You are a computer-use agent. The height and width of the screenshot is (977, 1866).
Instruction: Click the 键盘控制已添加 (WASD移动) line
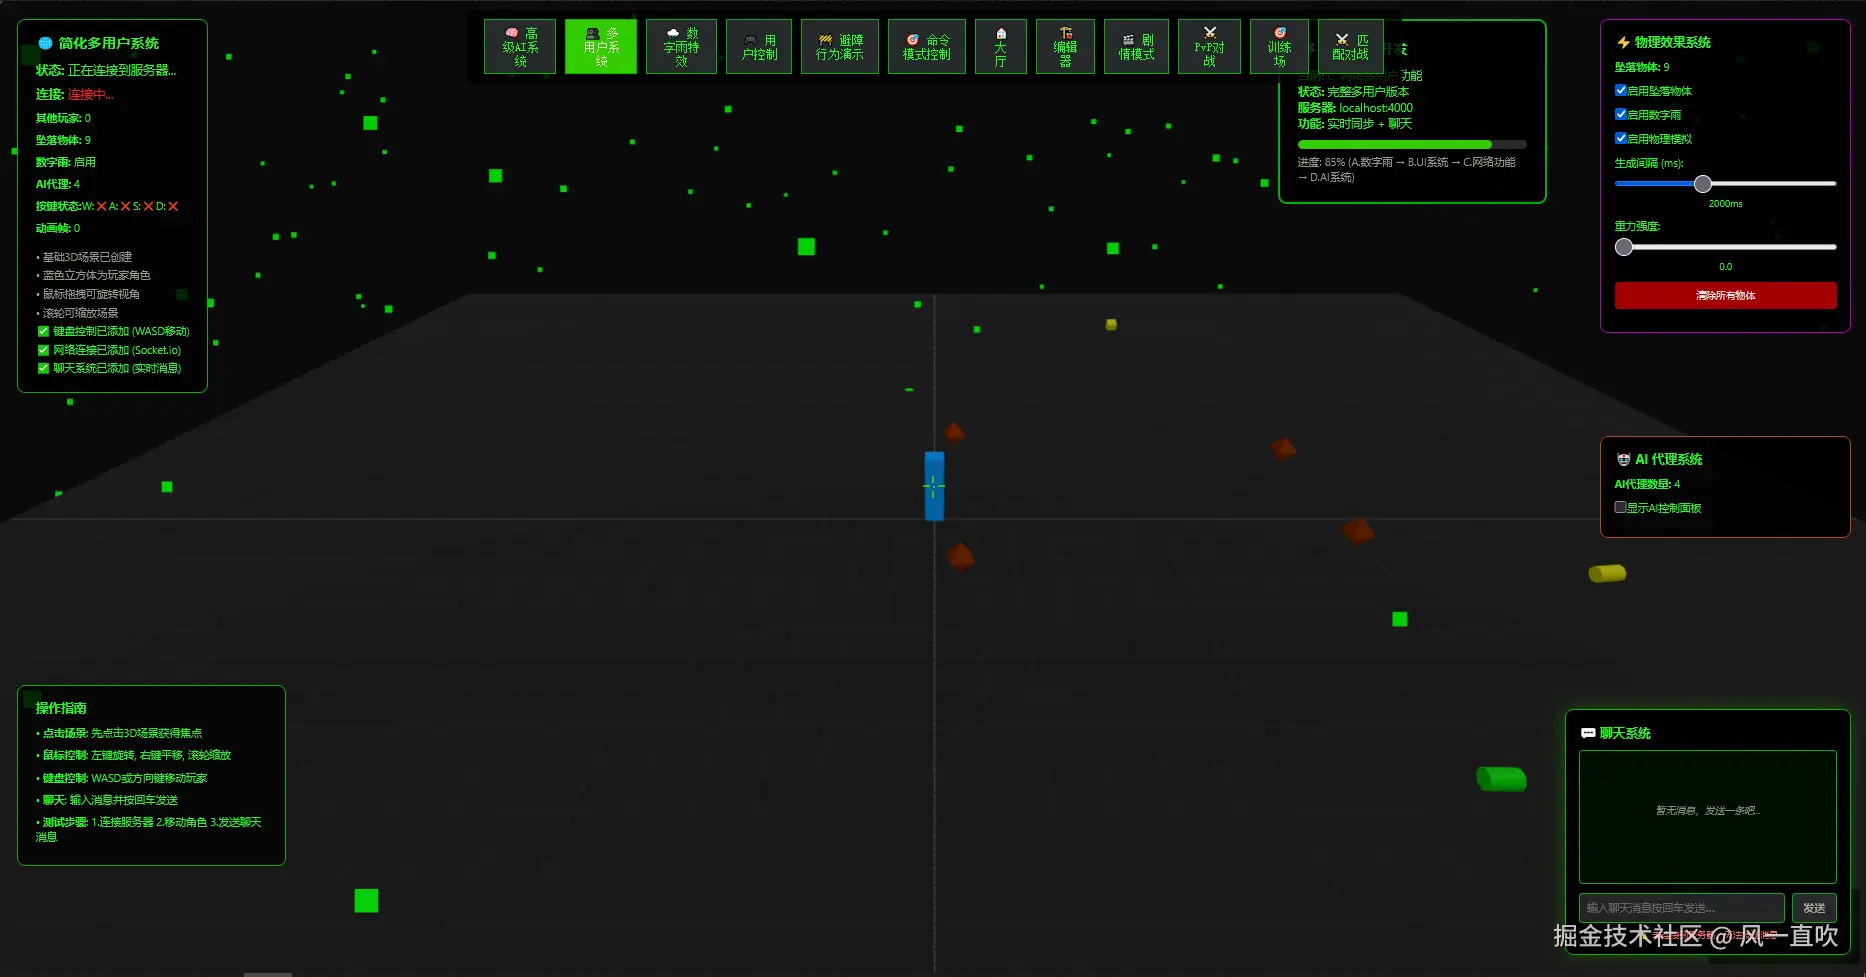[x=113, y=331]
